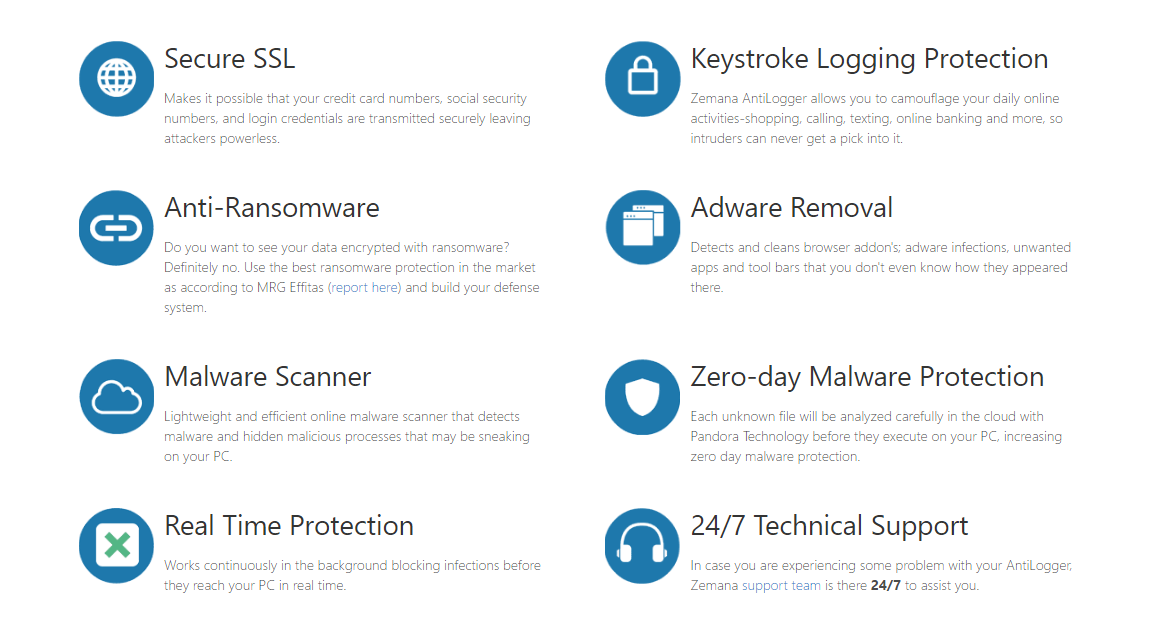Open the MRG Effitas 'report here' link
This screenshot has height=640, width=1151.
pos(365,288)
